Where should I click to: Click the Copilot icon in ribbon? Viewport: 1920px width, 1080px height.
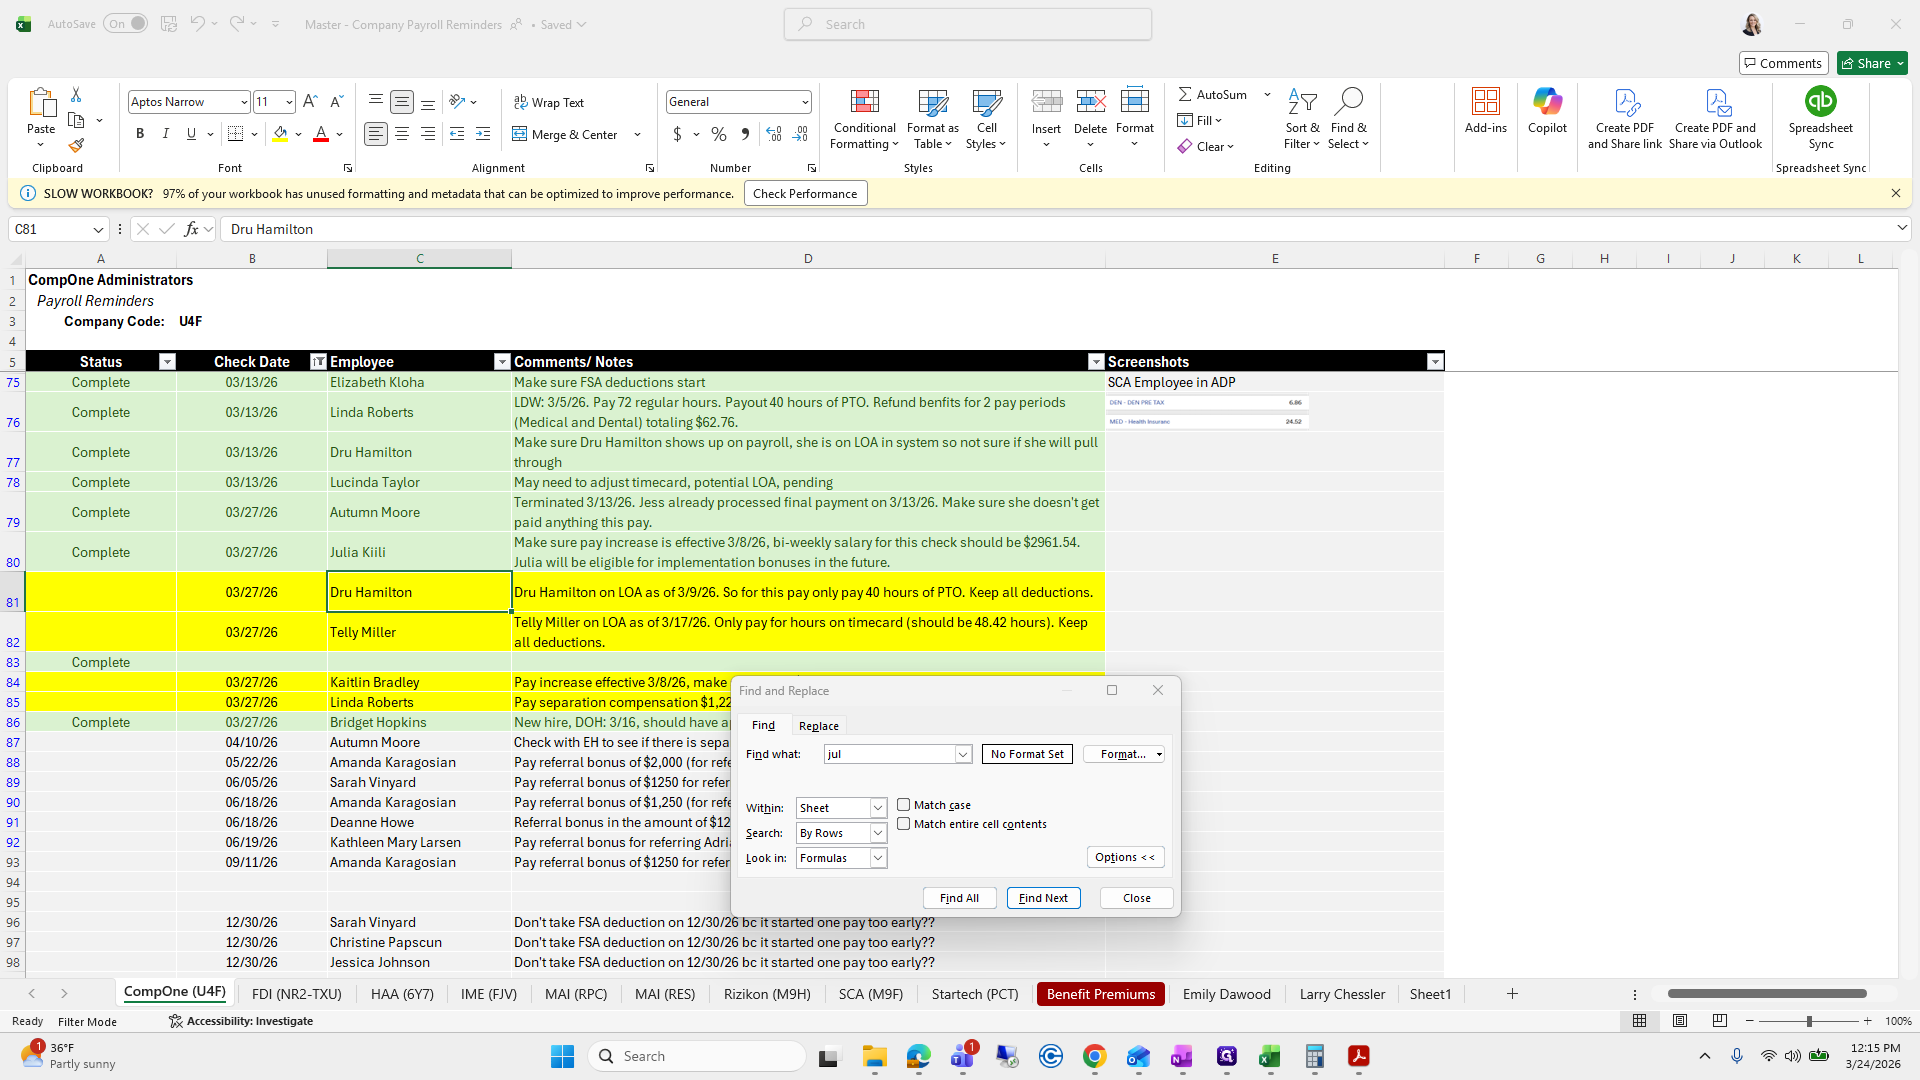1547,110
